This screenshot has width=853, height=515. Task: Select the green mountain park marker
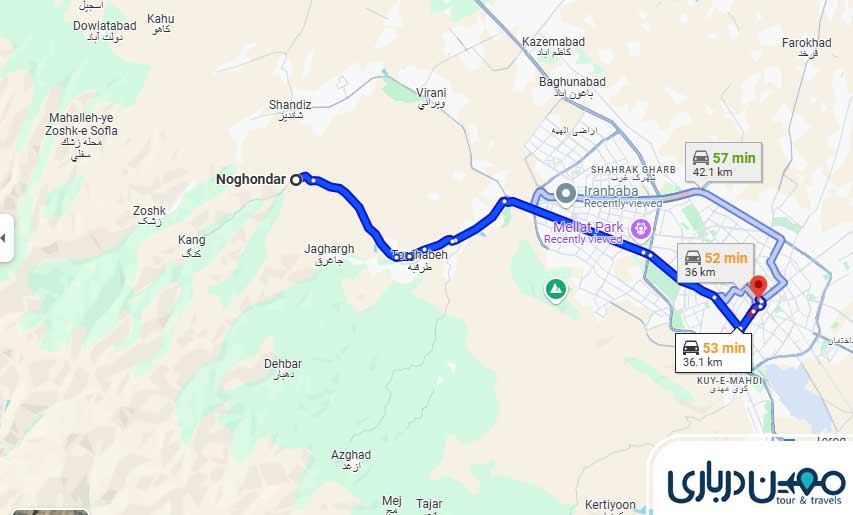point(555,290)
